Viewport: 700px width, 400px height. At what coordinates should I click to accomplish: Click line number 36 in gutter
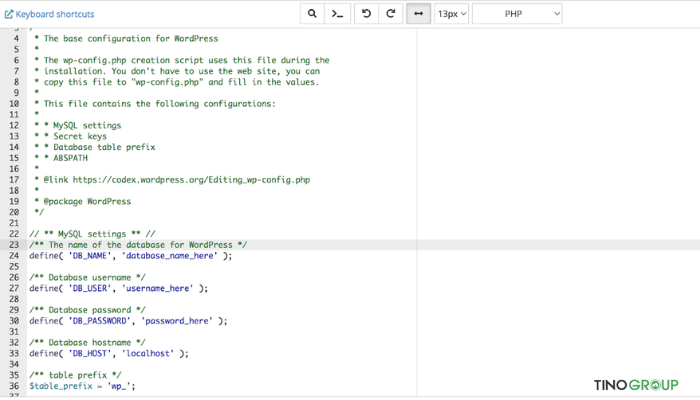pyautogui.click(x=14, y=386)
